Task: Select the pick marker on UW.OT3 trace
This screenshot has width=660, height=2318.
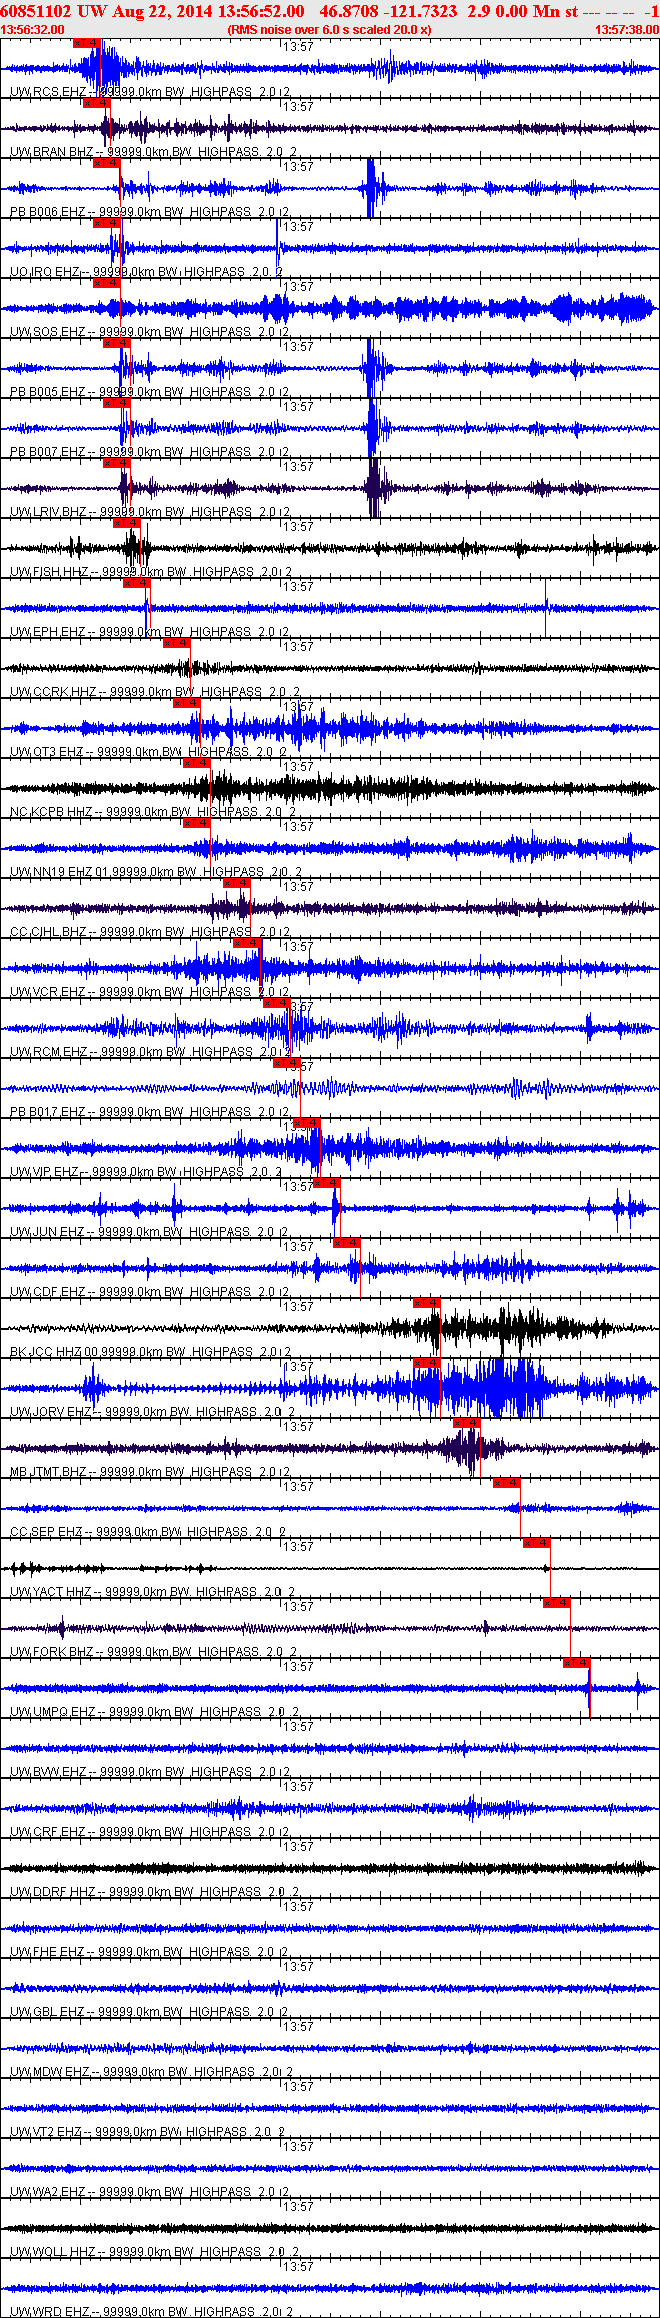Action: point(187,703)
